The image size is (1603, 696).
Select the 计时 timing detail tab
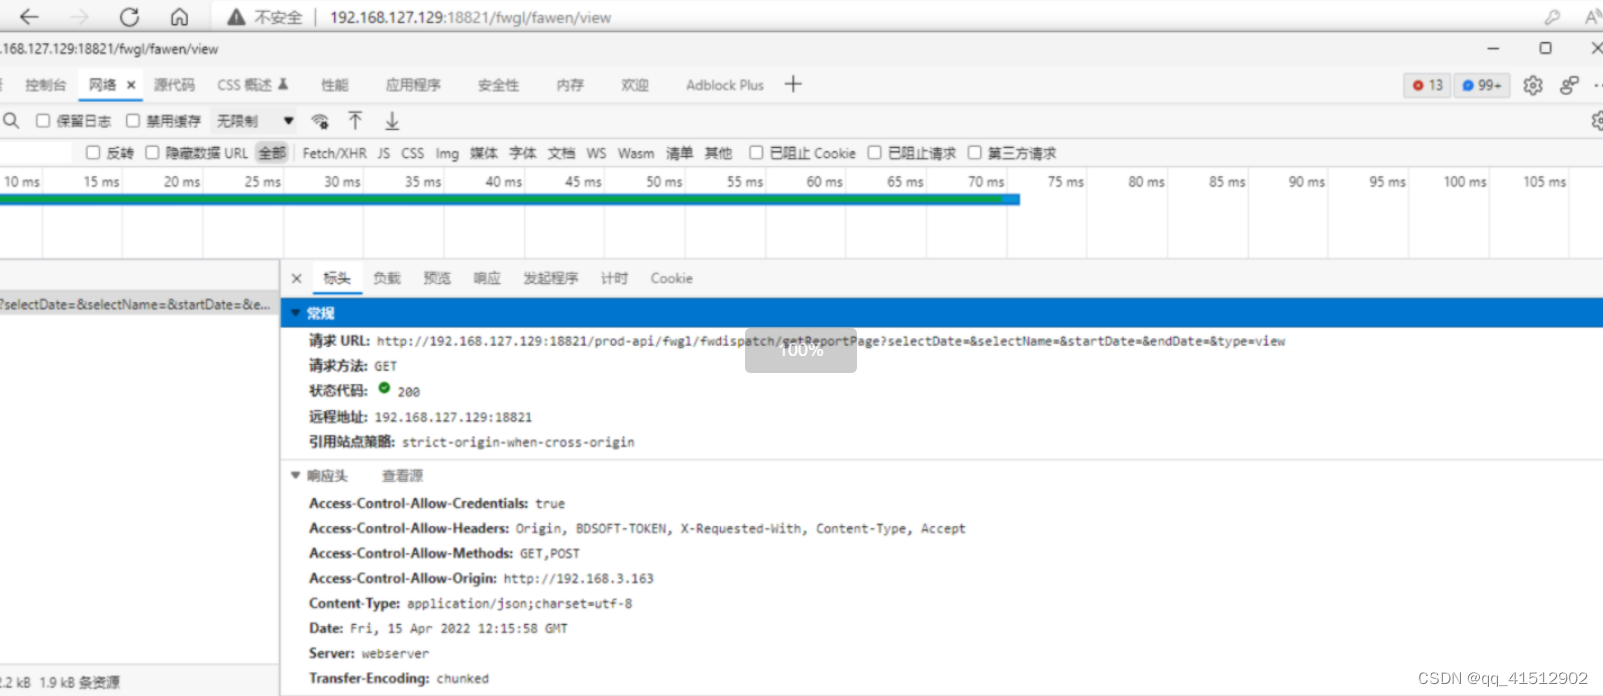point(614,278)
